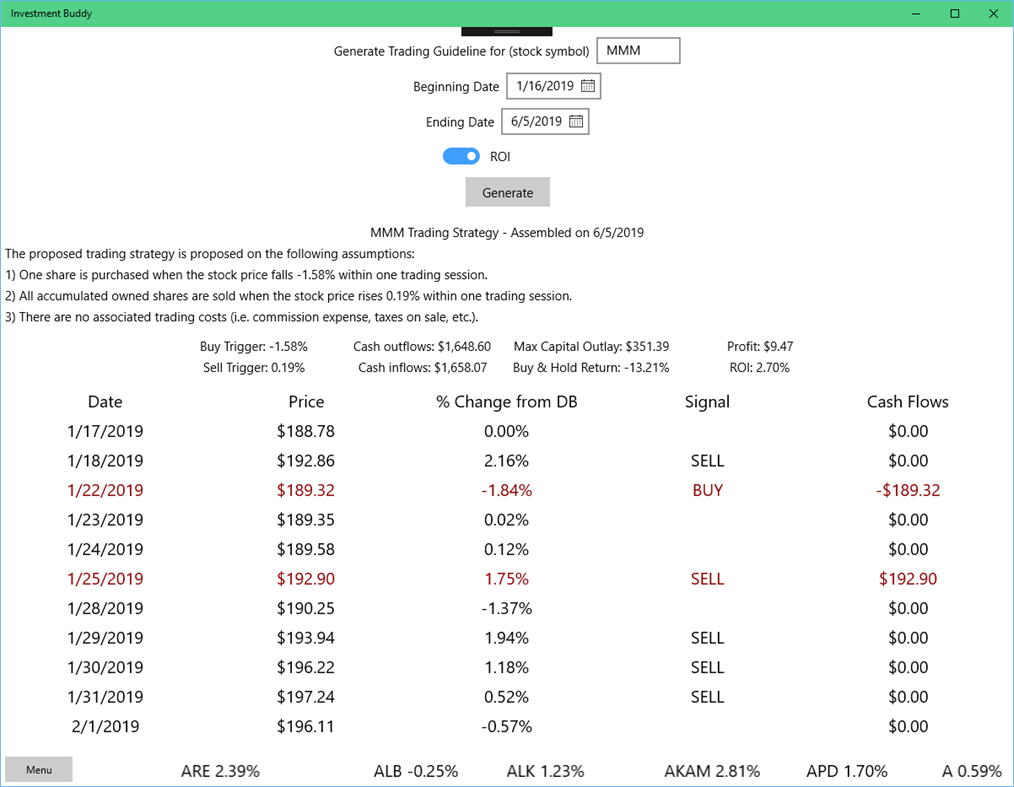Click the SELL signal on 1/25/2019 row

[x=707, y=578]
